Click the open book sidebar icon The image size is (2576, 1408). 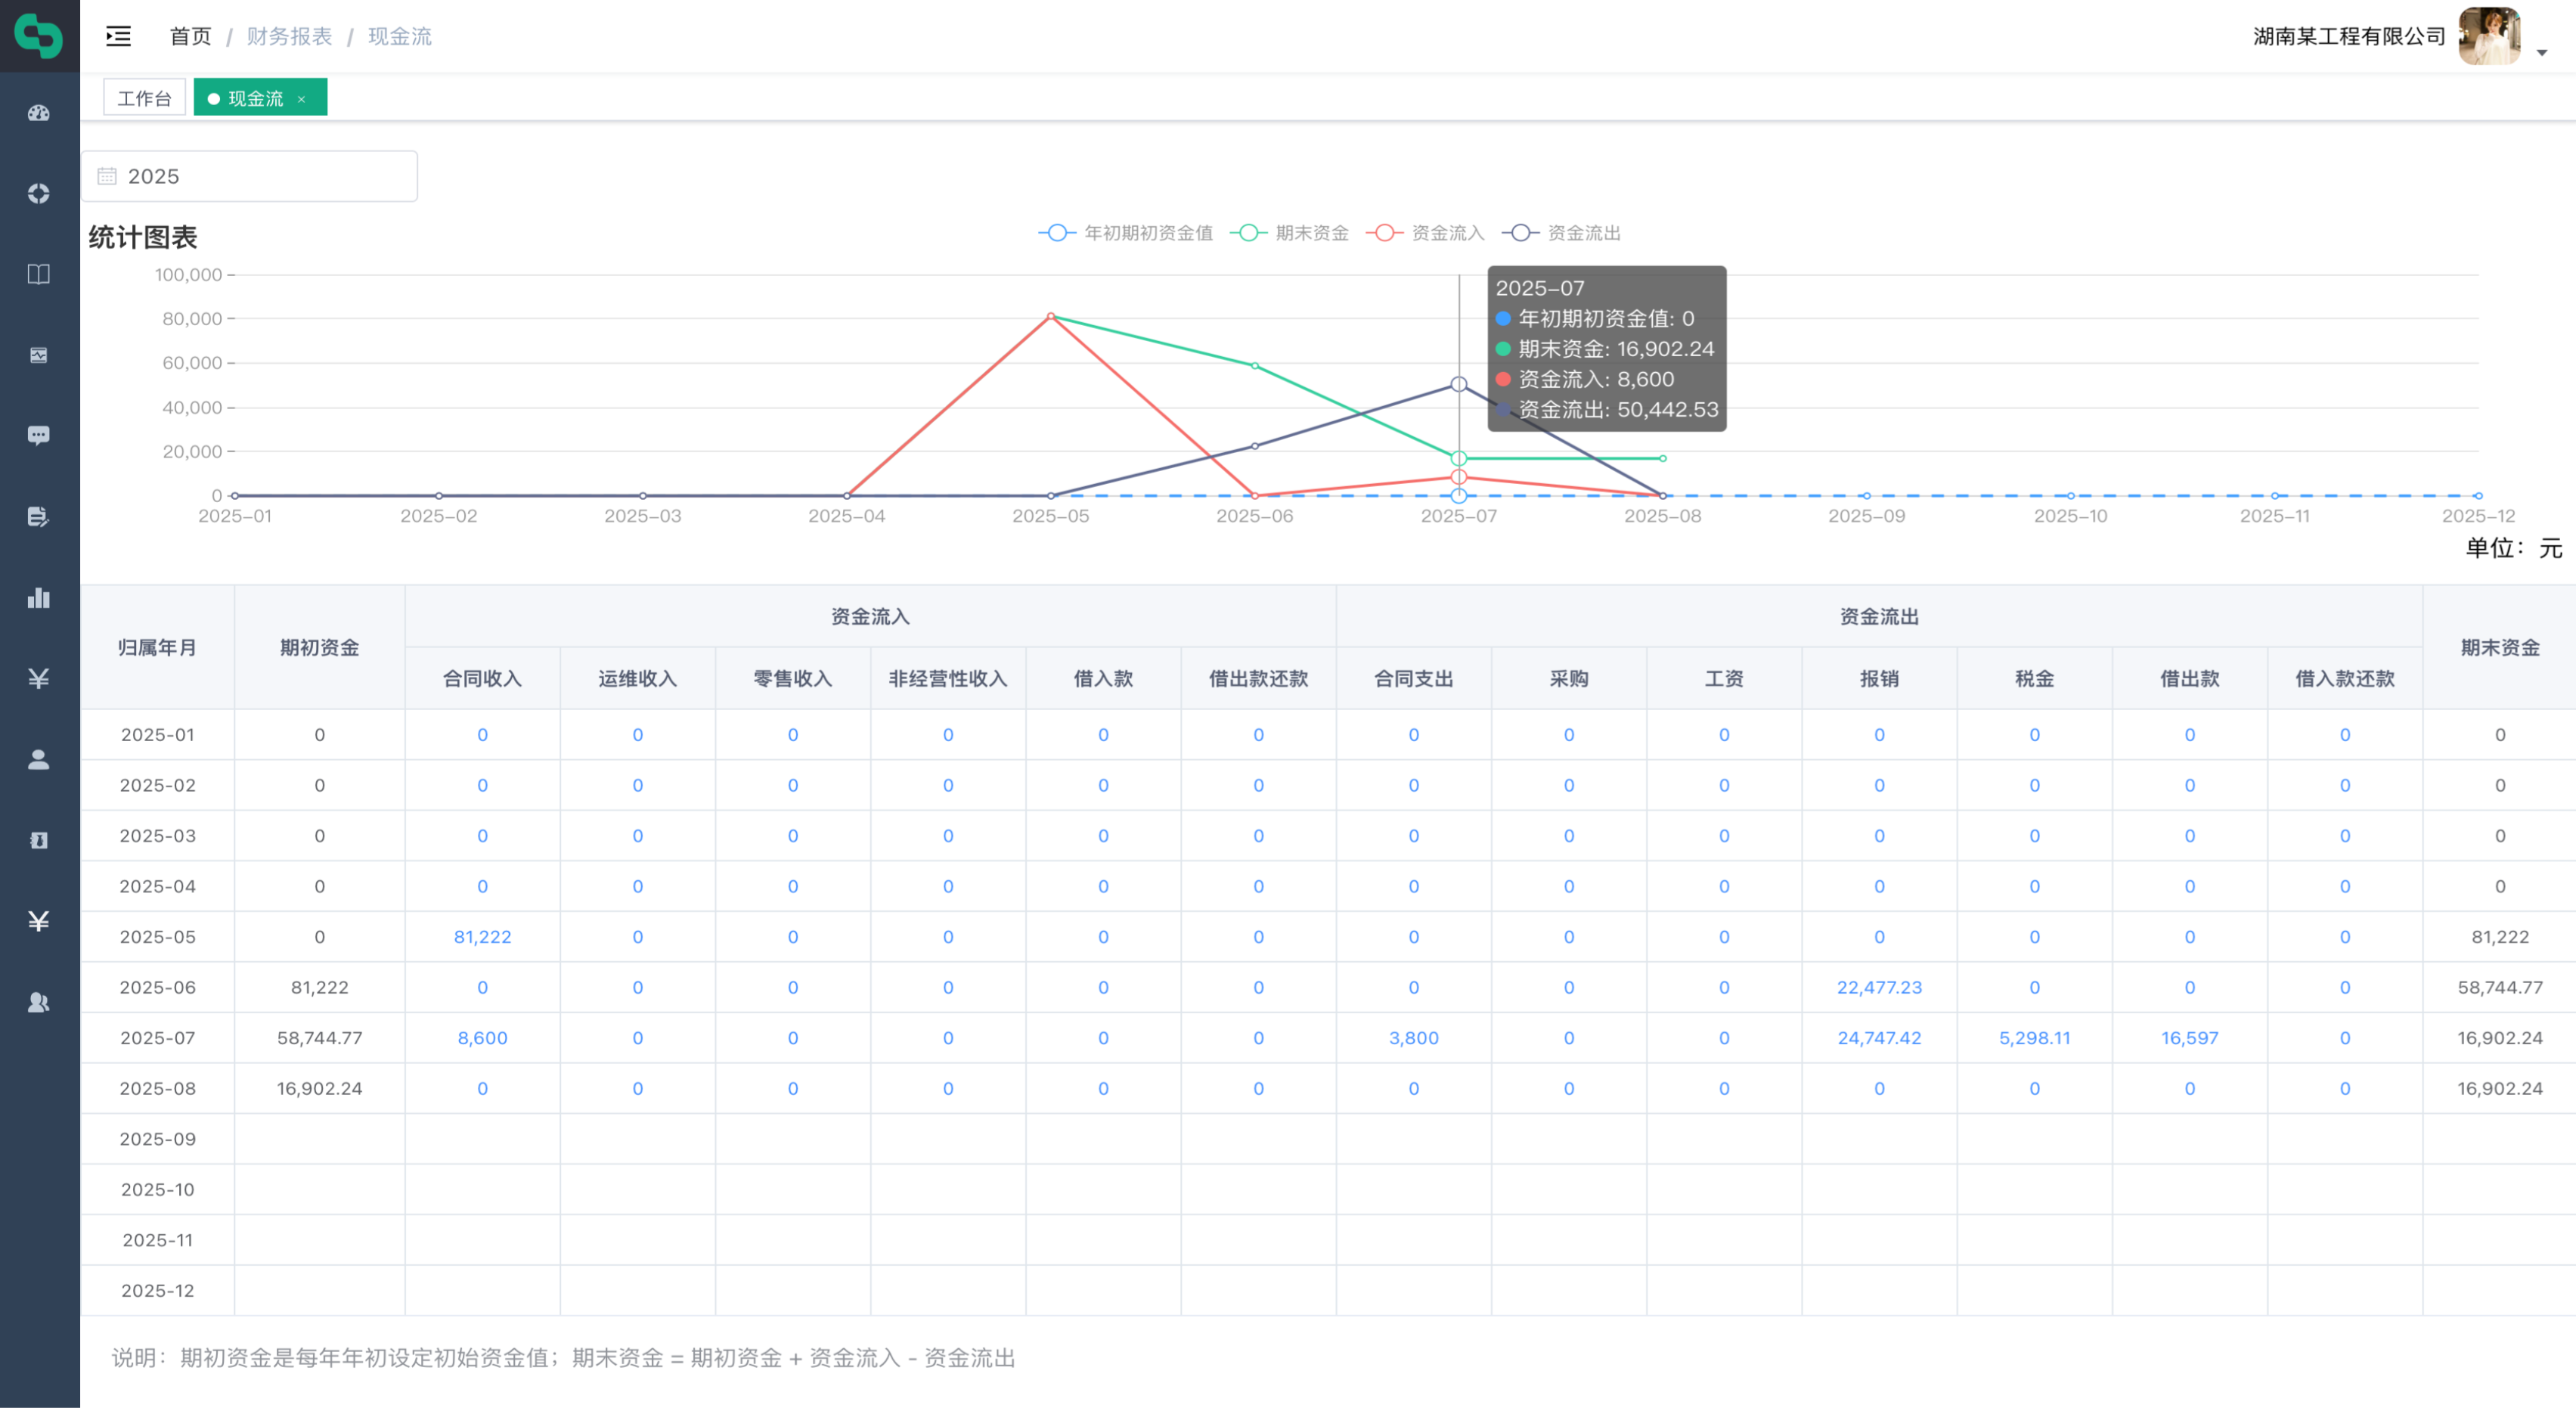[39, 274]
